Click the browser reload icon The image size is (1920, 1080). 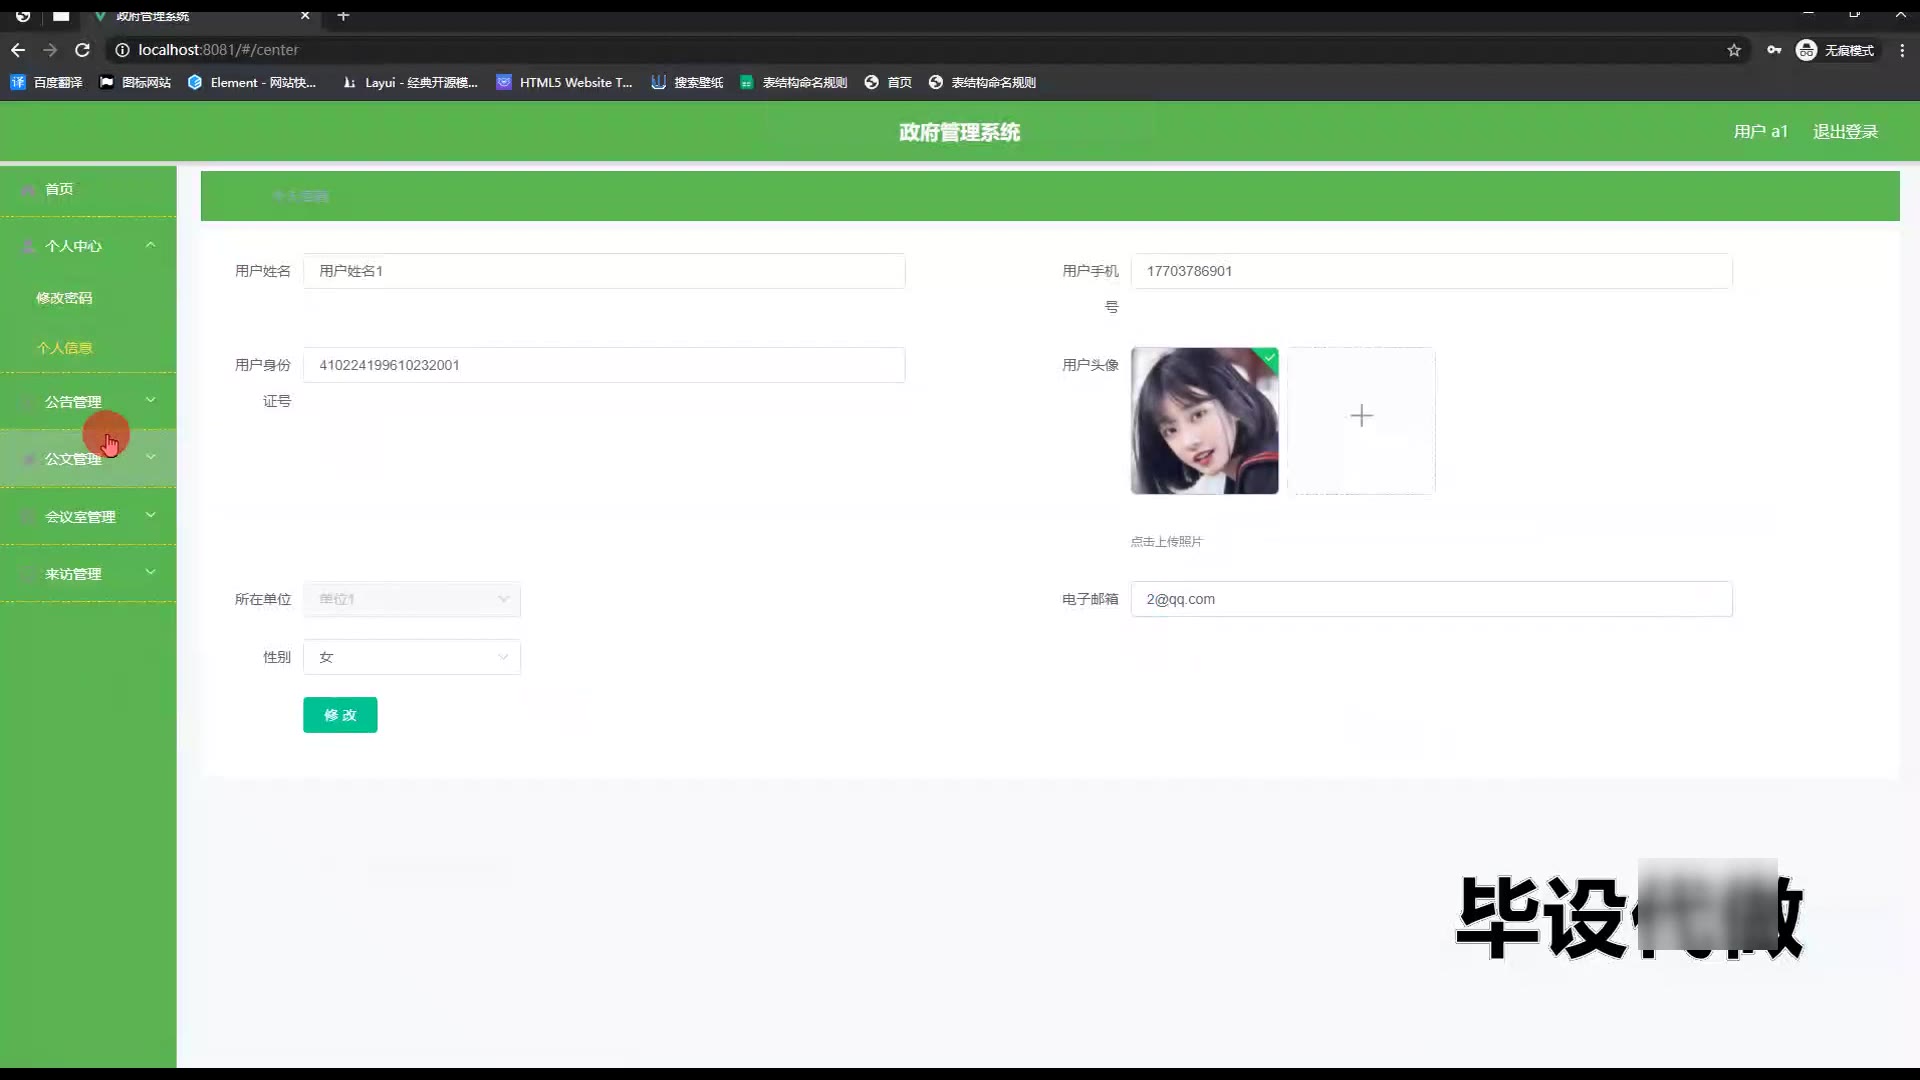83,50
